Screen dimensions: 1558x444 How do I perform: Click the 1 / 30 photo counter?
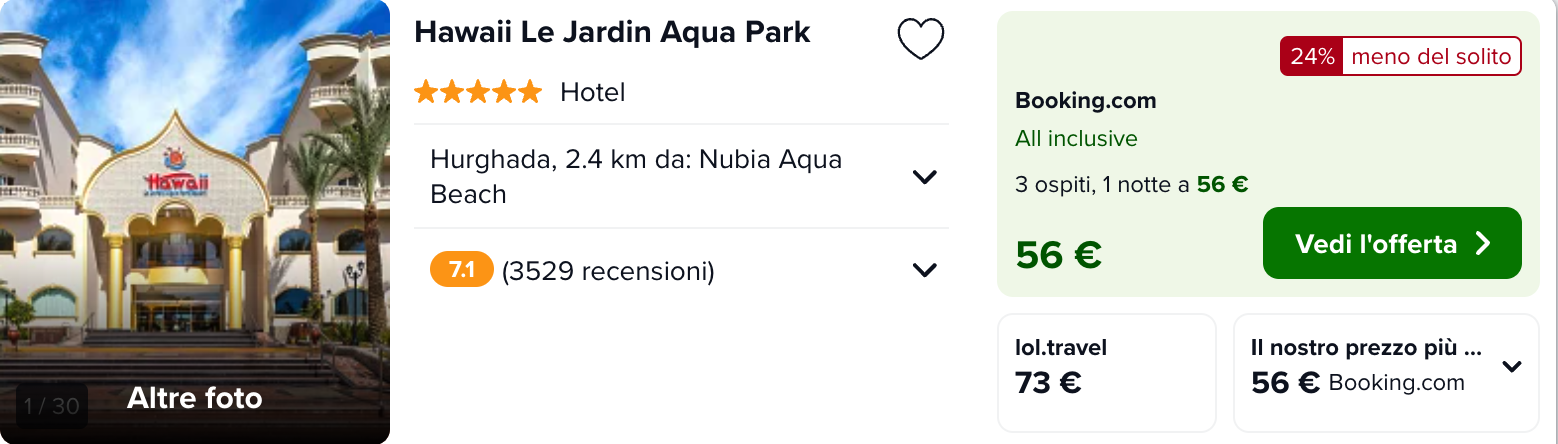tap(52, 406)
